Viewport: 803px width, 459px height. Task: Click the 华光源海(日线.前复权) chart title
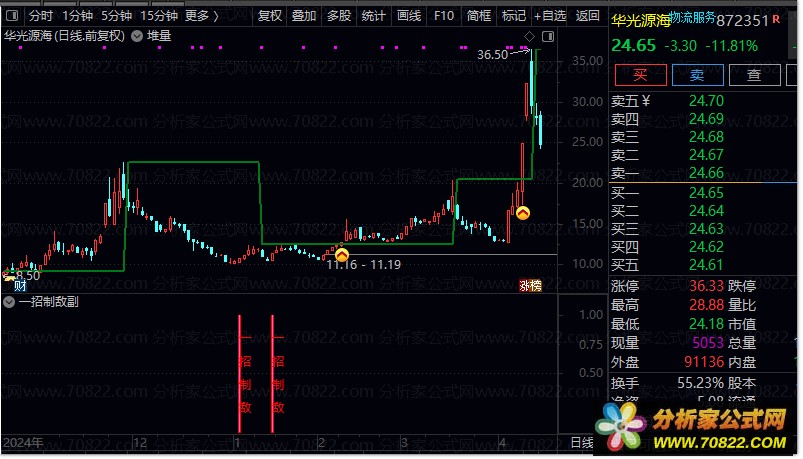click(65, 36)
